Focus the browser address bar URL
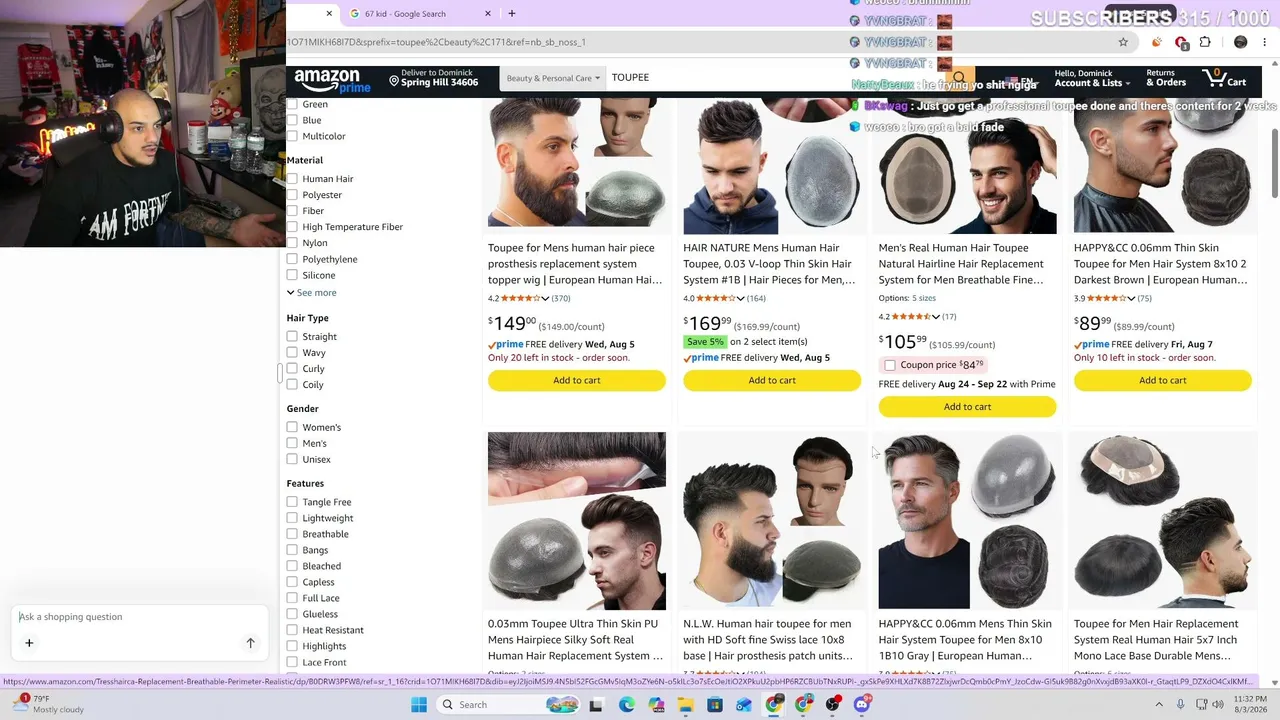Image resolution: width=1280 pixels, height=720 pixels. point(700,42)
